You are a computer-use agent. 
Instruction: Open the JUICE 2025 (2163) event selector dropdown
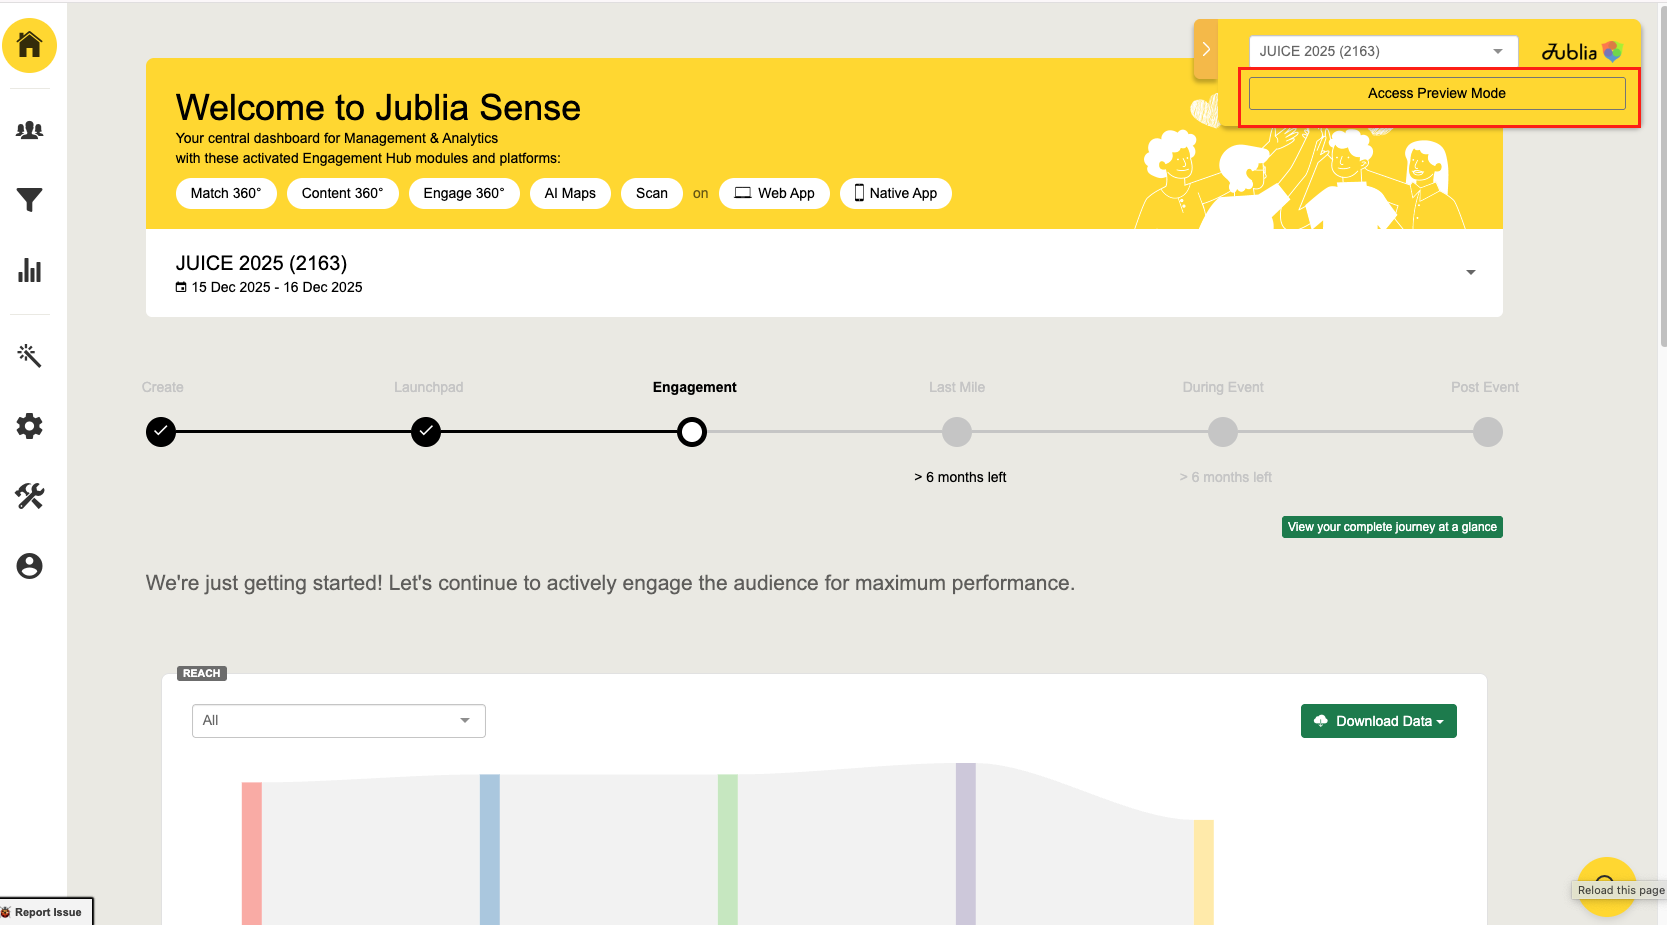(1383, 51)
